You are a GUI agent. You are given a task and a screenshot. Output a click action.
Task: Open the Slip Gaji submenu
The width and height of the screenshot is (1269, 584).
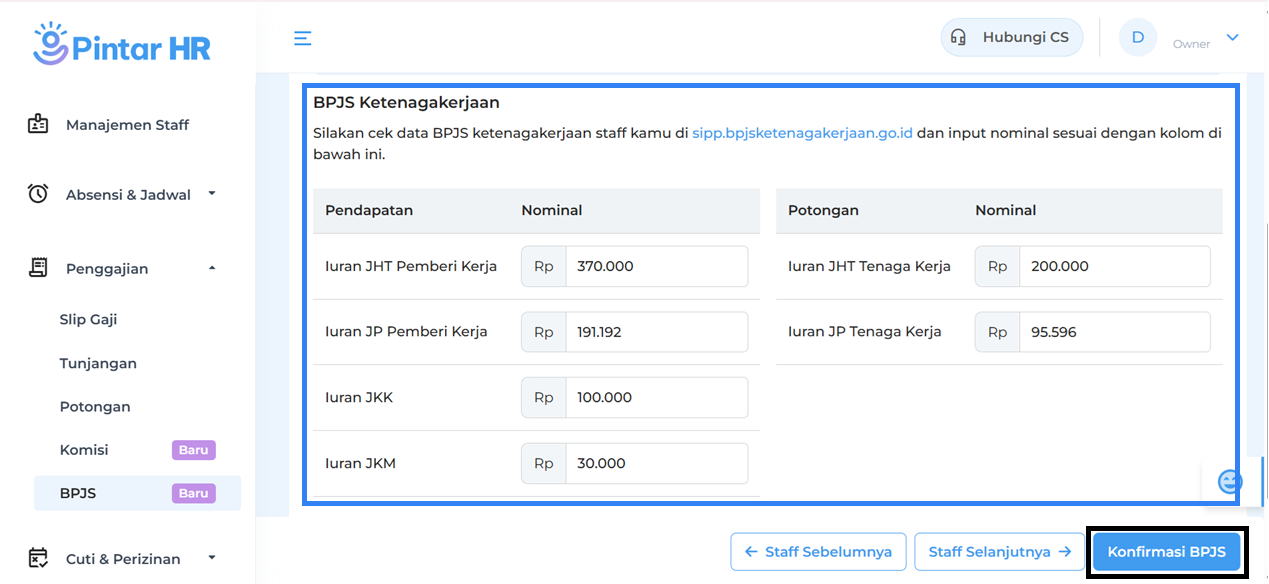[x=88, y=320]
